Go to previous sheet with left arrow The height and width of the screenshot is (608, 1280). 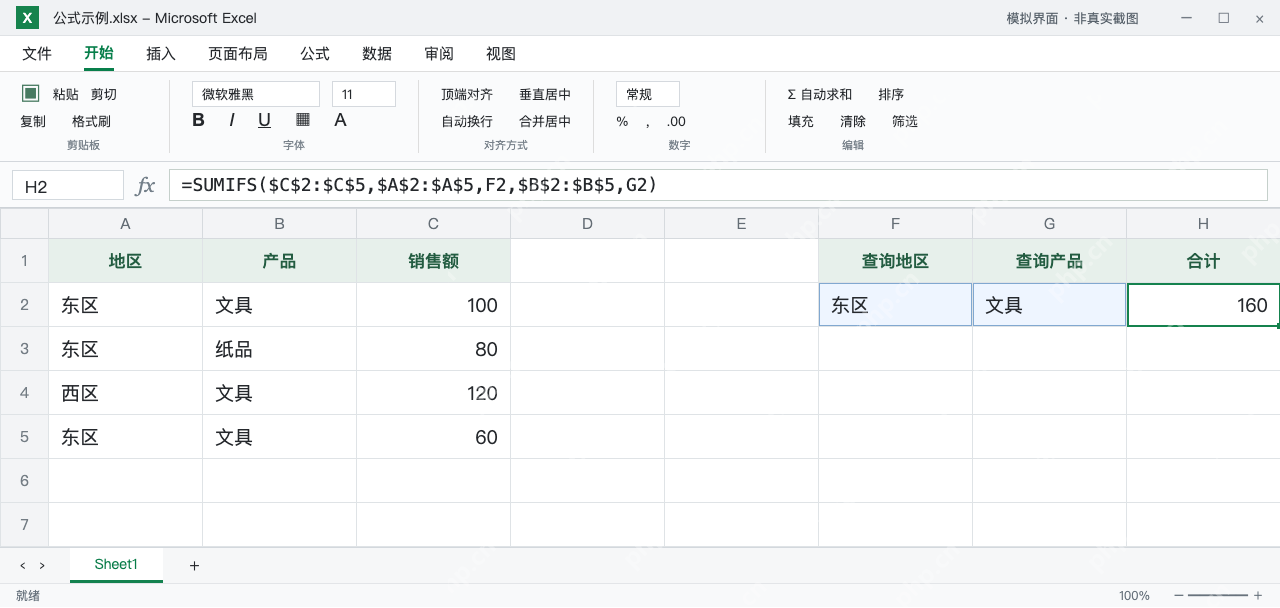click(23, 566)
